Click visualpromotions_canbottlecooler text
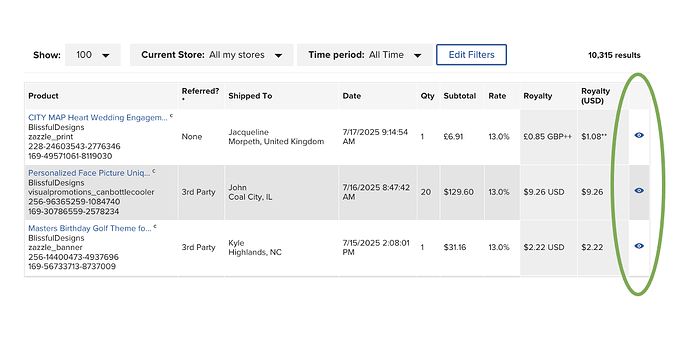This screenshot has height=362, width=690. pyautogui.click(x=91, y=192)
